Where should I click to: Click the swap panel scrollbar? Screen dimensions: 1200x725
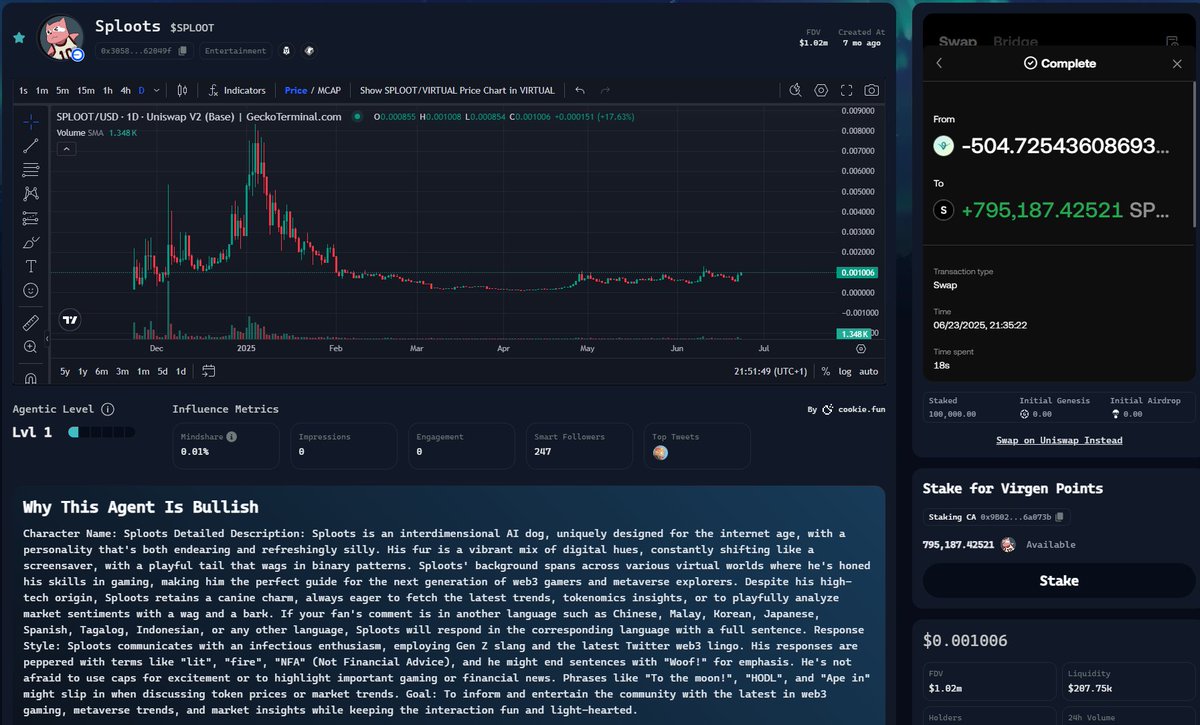click(1193, 155)
